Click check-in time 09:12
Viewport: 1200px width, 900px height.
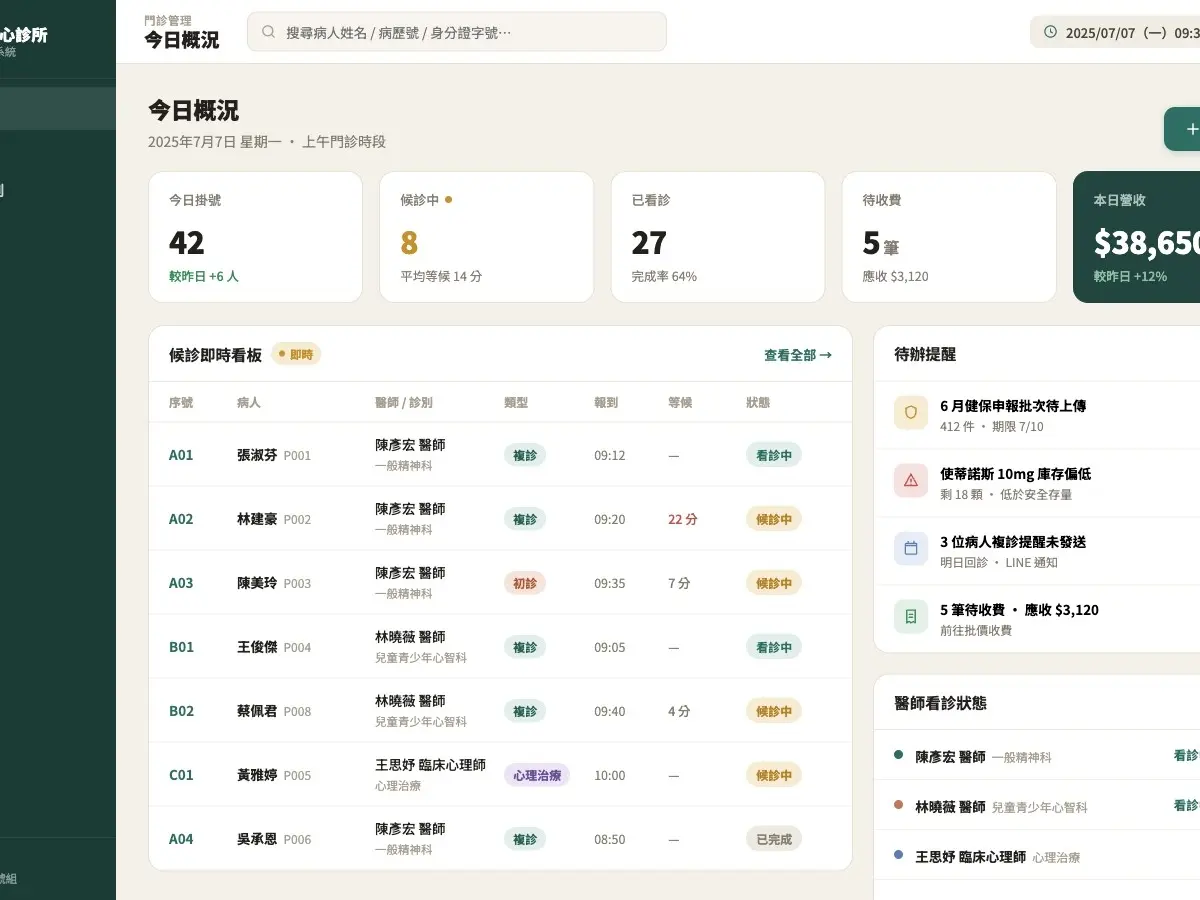tap(610, 455)
